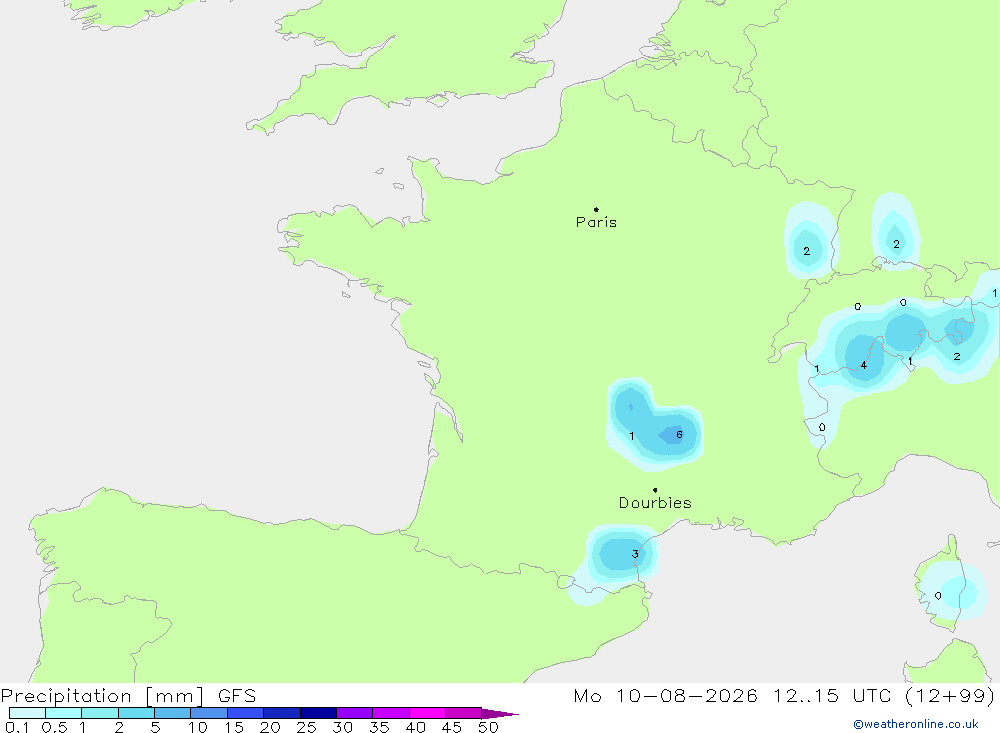
Task: Click the 3 mm value near the Pyrenees
Action: pyautogui.click(x=635, y=554)
